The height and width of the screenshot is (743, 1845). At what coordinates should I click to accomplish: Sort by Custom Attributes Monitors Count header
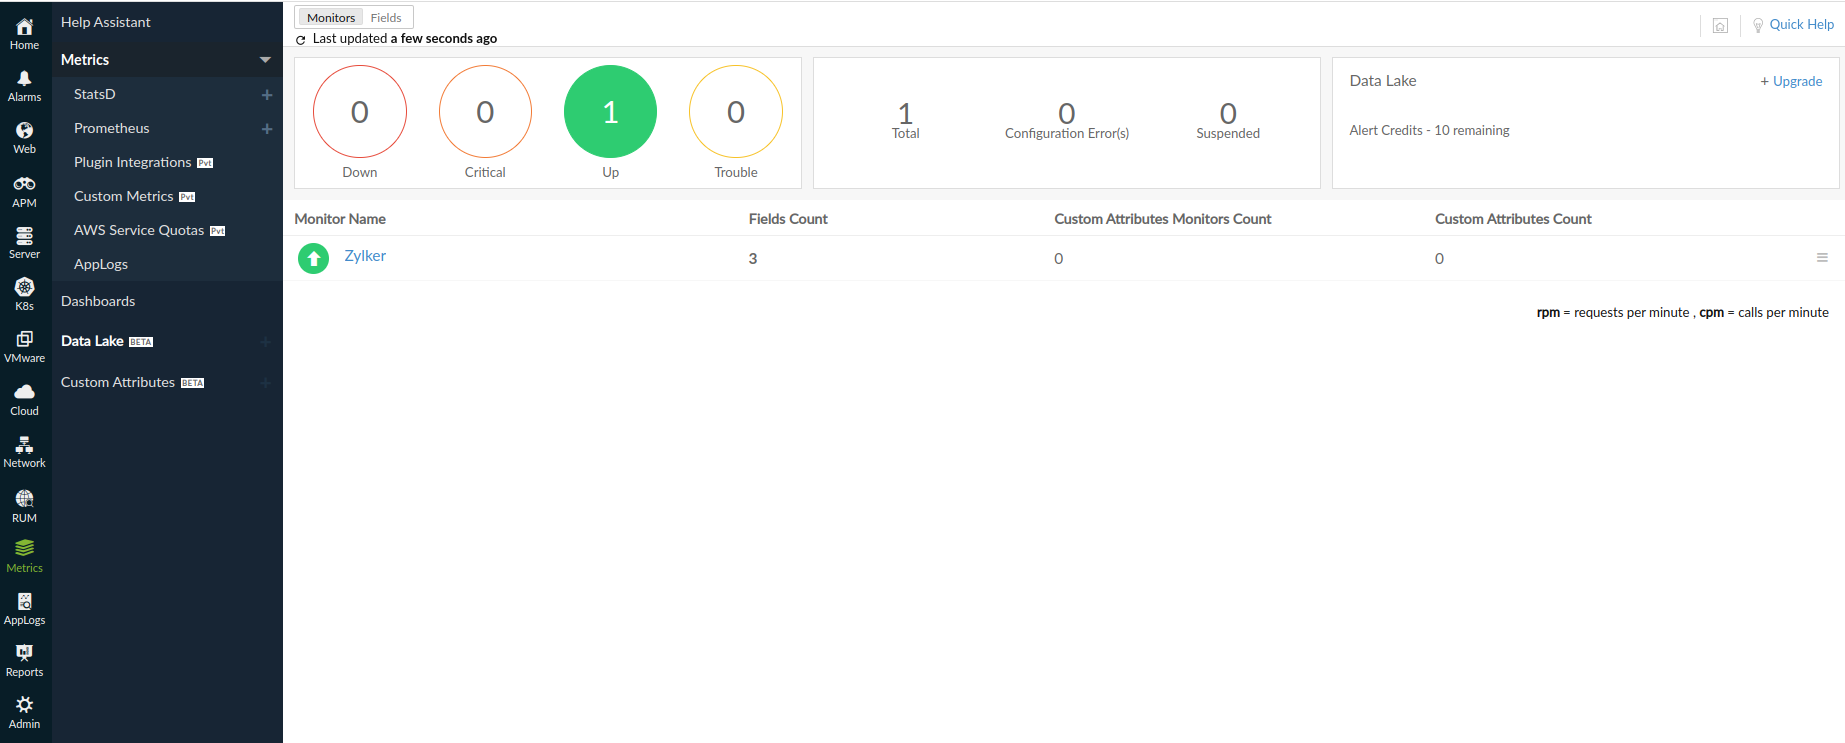click(1163, 219)
